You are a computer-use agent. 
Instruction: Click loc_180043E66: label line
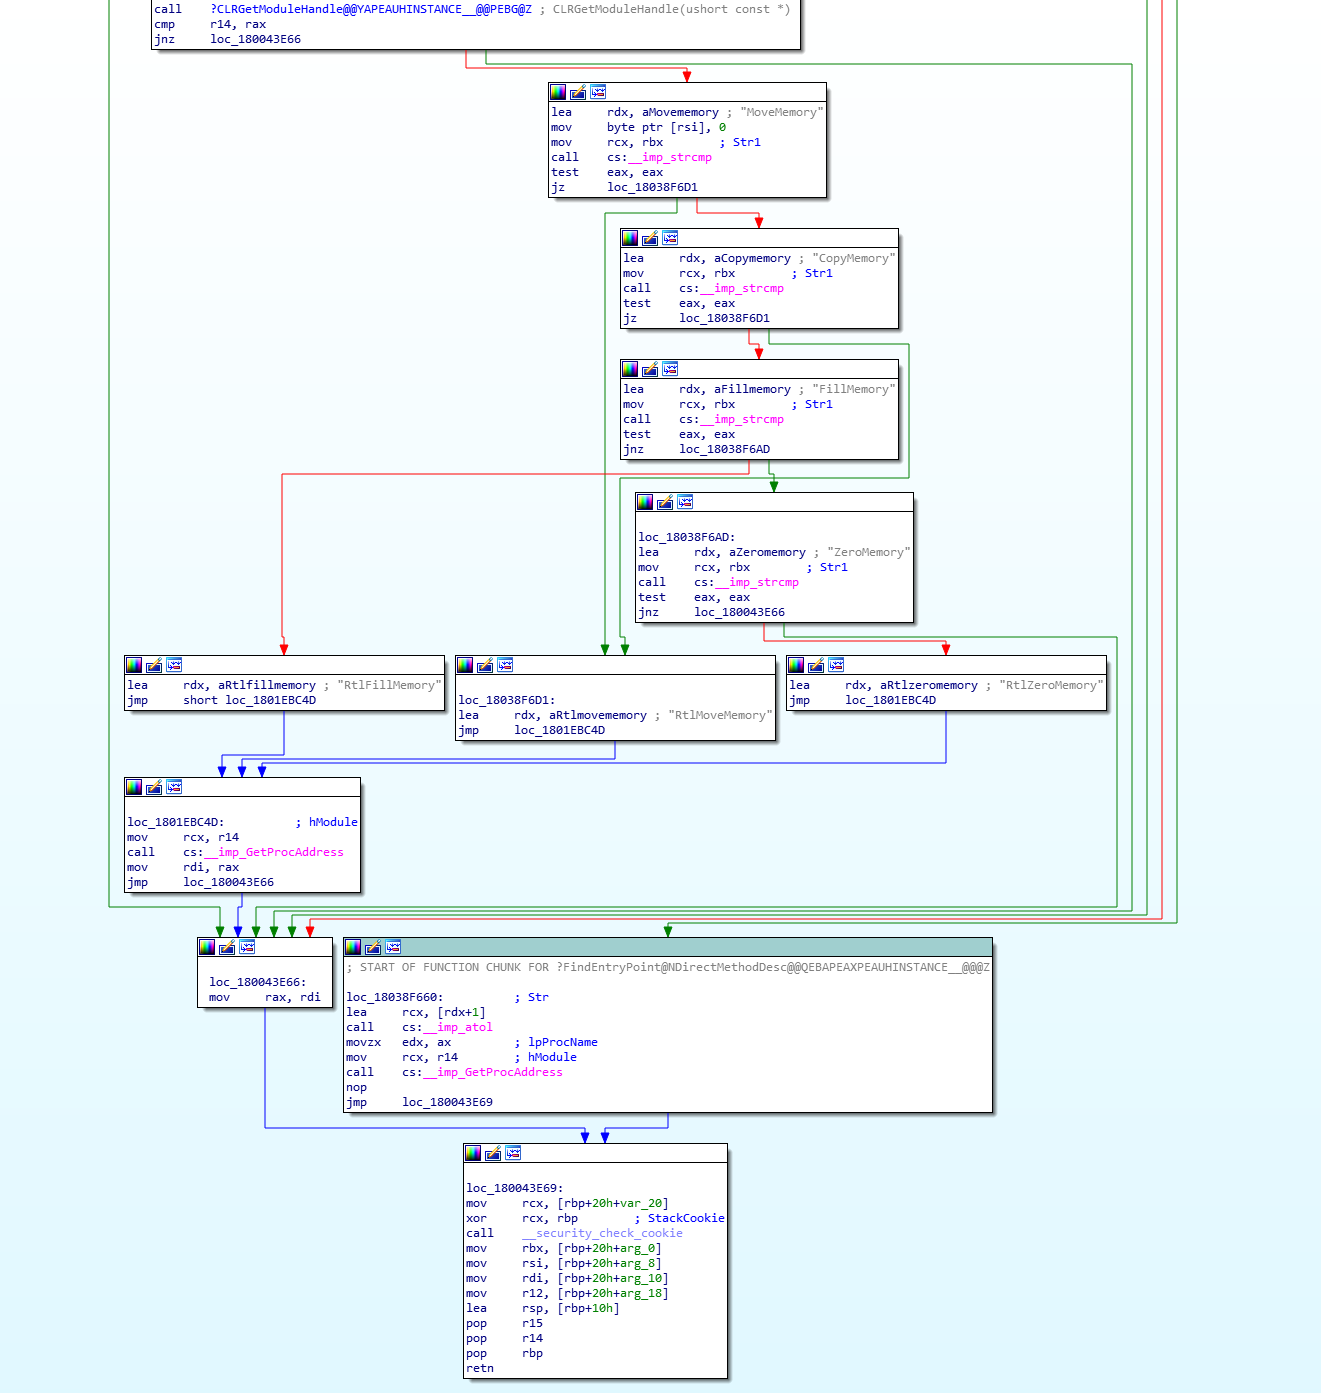[258, 982]
